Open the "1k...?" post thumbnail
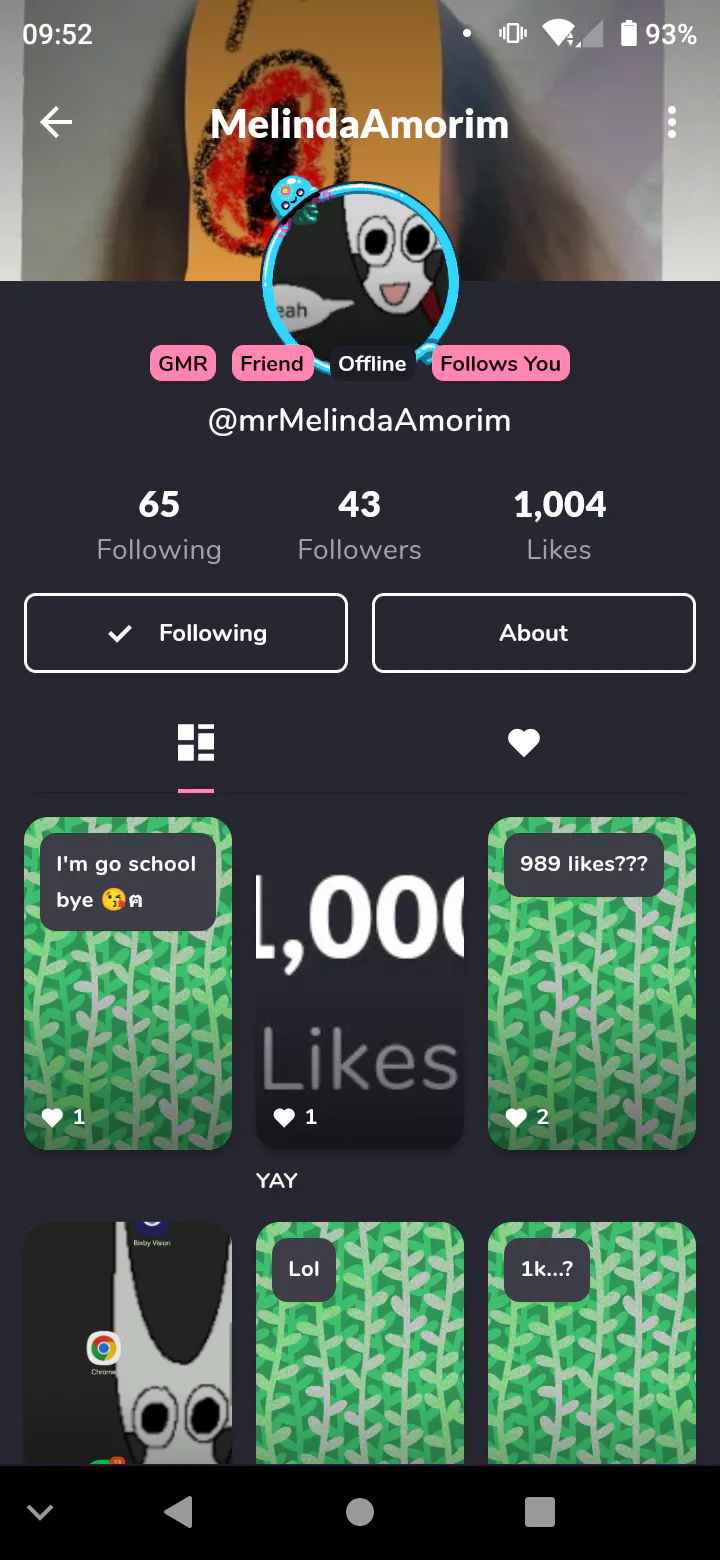 pyautogui.click(x=592, y=1343)
